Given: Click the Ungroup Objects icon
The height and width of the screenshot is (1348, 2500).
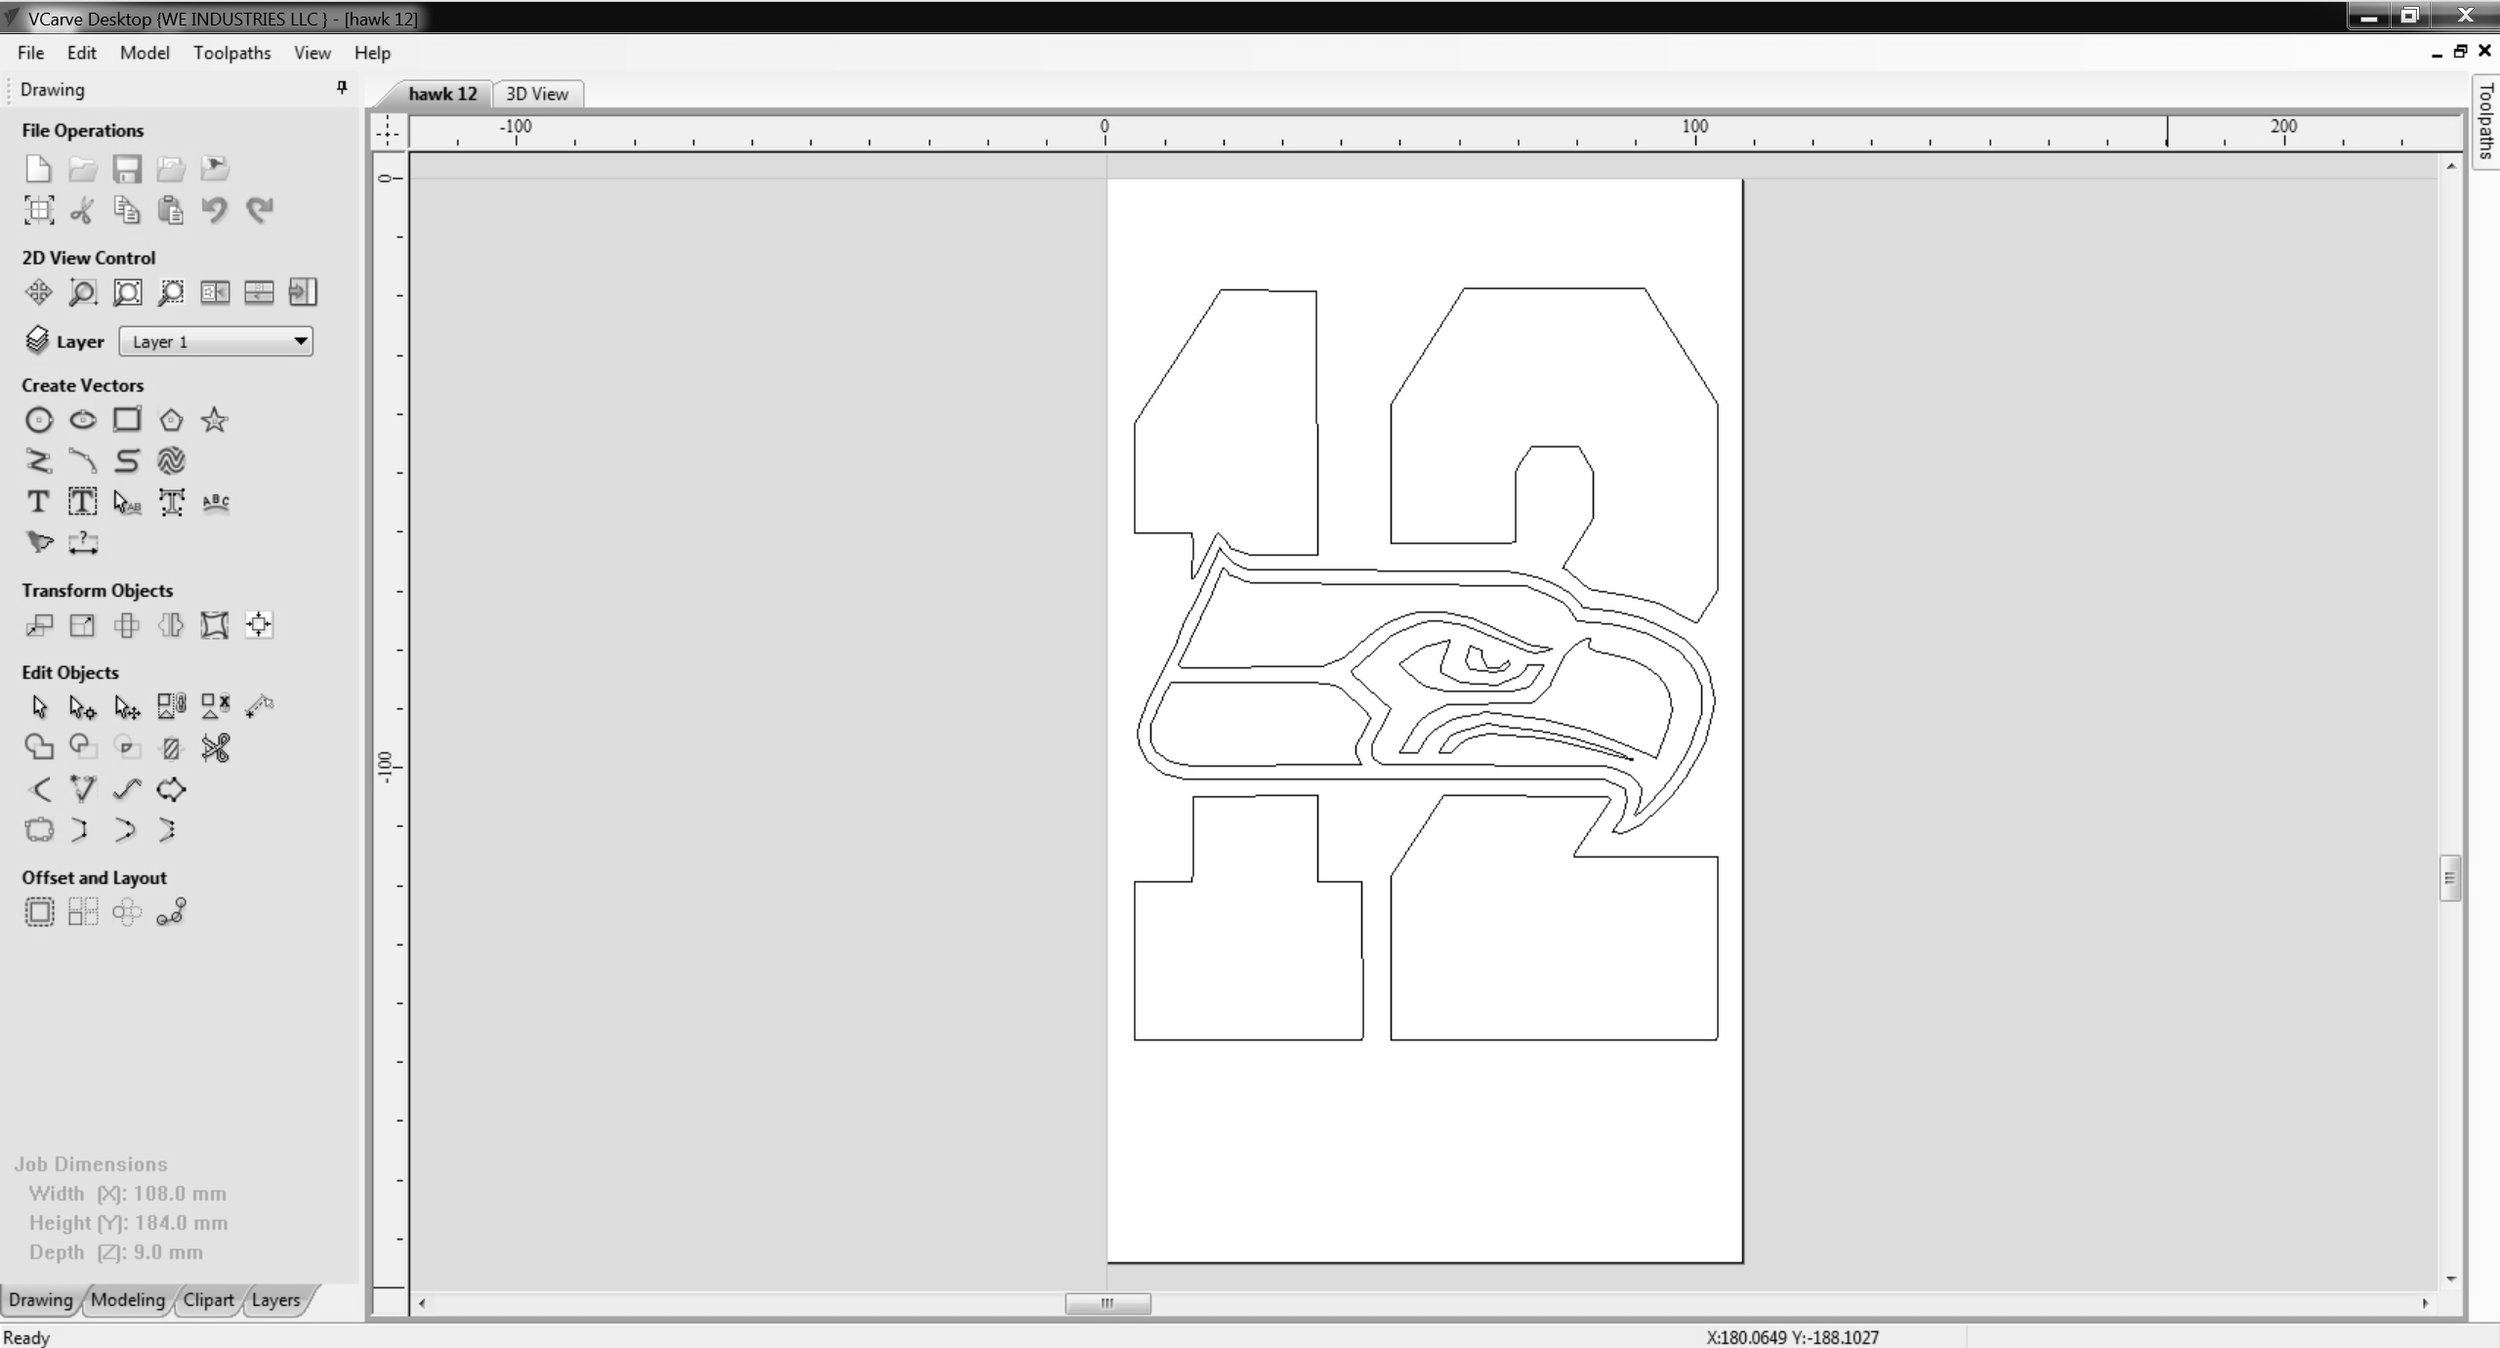Looking at the screenshot, I should 215,707.
